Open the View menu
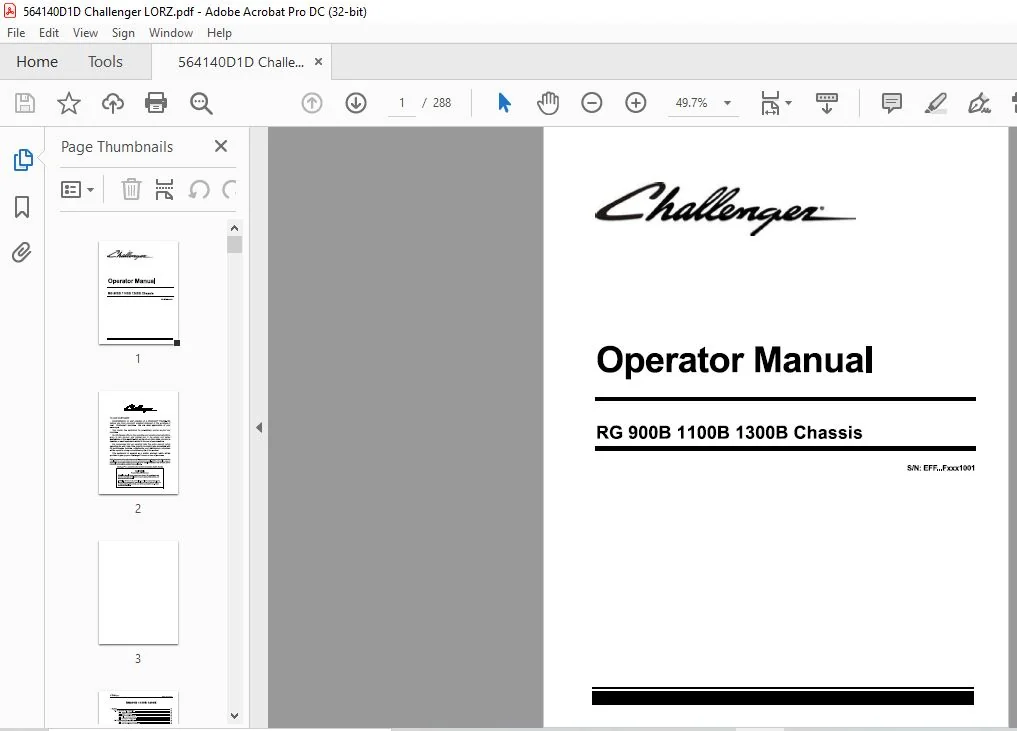This screenshot has width=1017, height=731. (85, 33)
